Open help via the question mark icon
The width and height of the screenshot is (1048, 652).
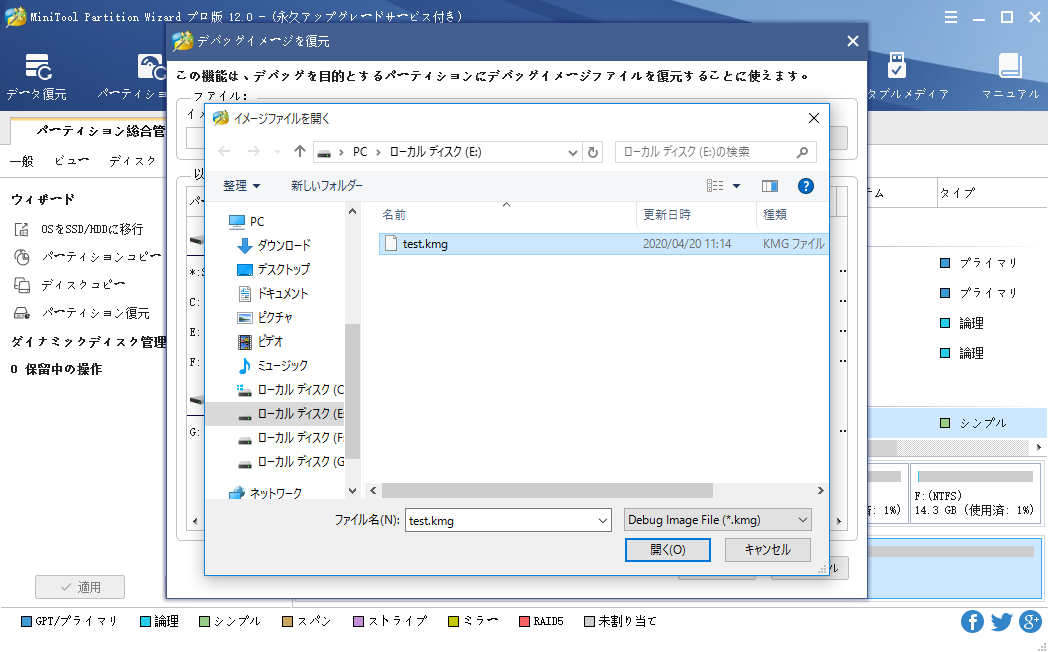coord(805,186)
